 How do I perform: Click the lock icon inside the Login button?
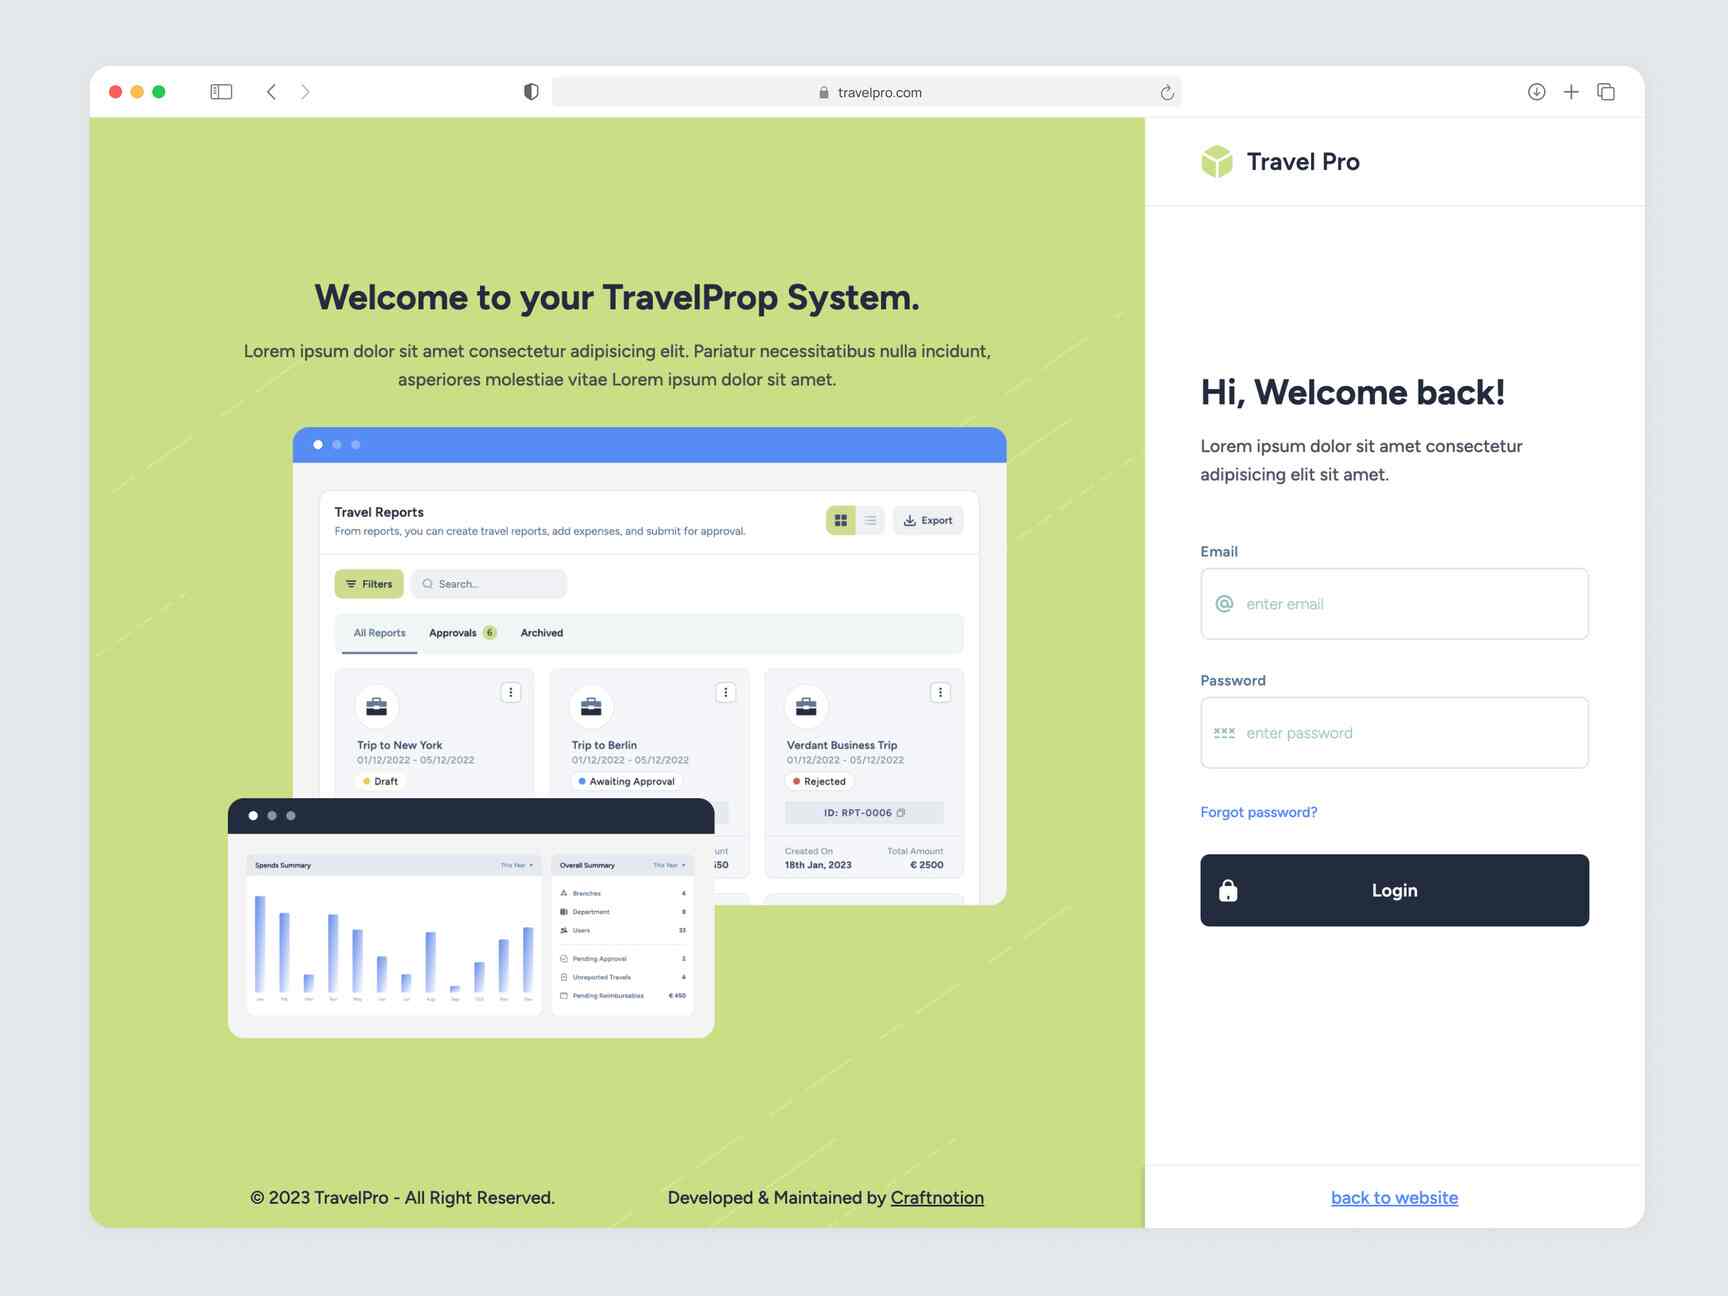click(x=1228, y=890)
